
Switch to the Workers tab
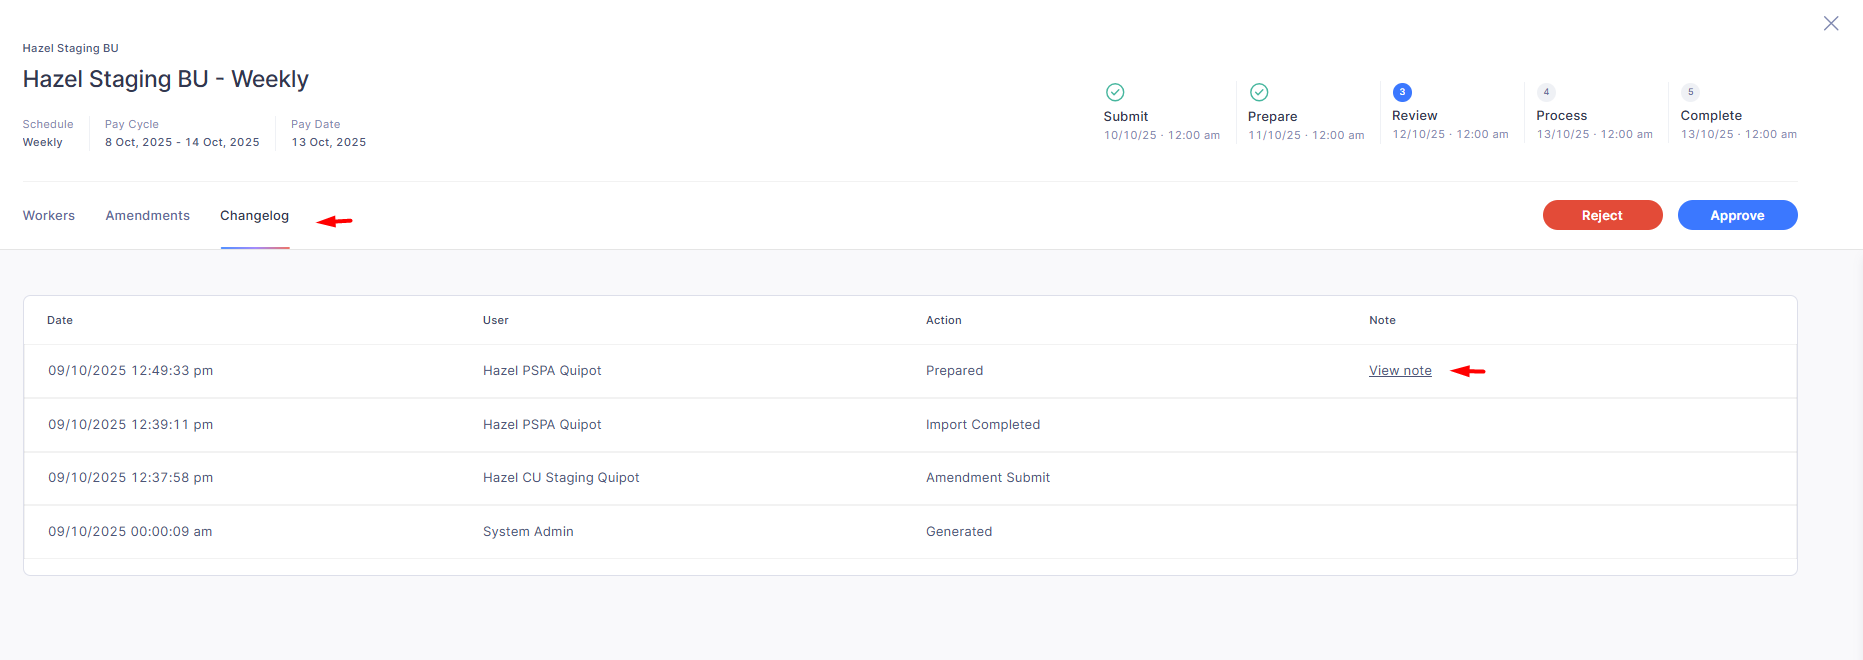click(x=49, y=216)
